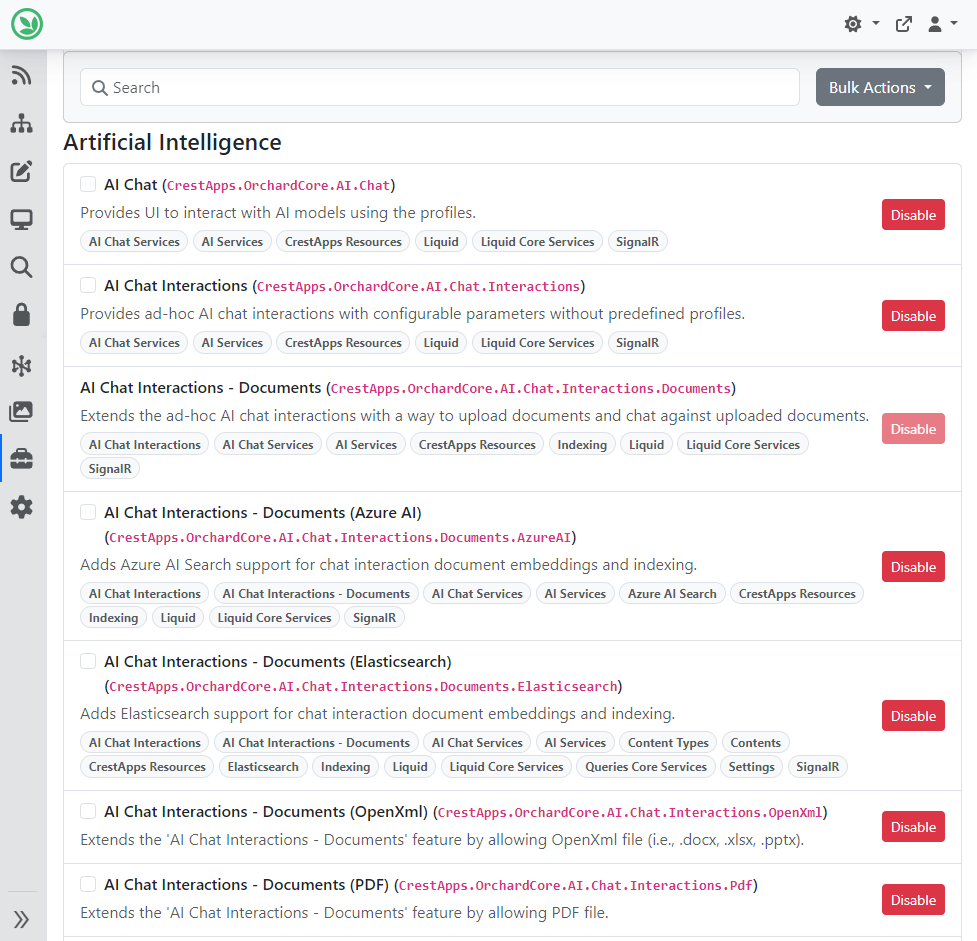Screen dimensions: 977x941
Task: Open the media images sidebar icon
Action: pos(21,411)
